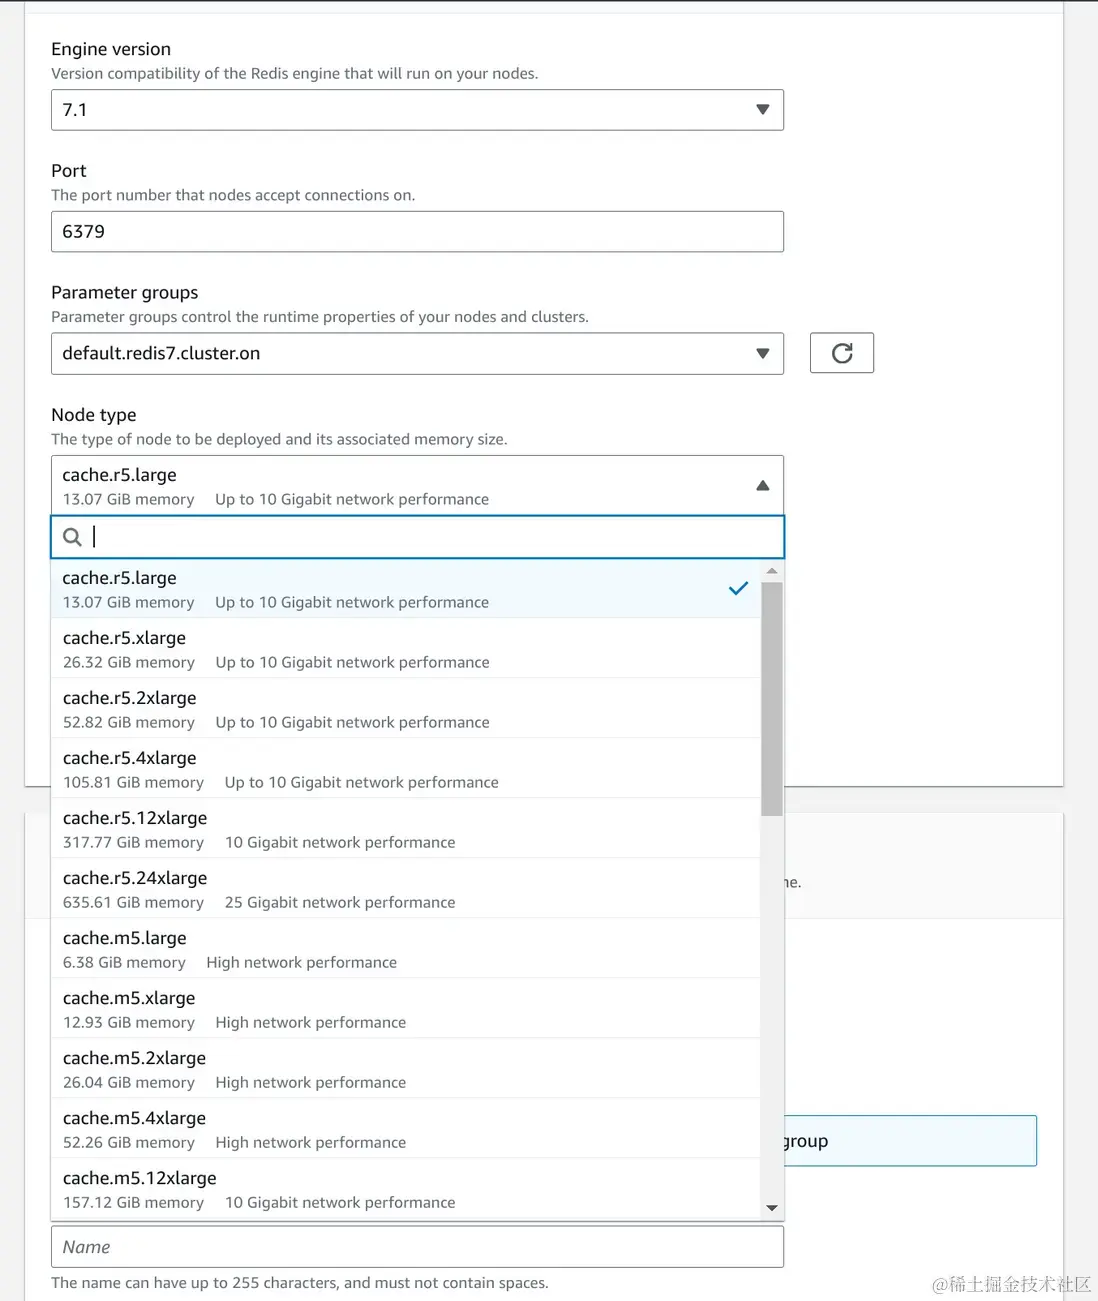Select cache.m5.12xlarge with 157.12 GiB
Image resolution: width=1098 pixels, height=1301 pixels.
406,1189
